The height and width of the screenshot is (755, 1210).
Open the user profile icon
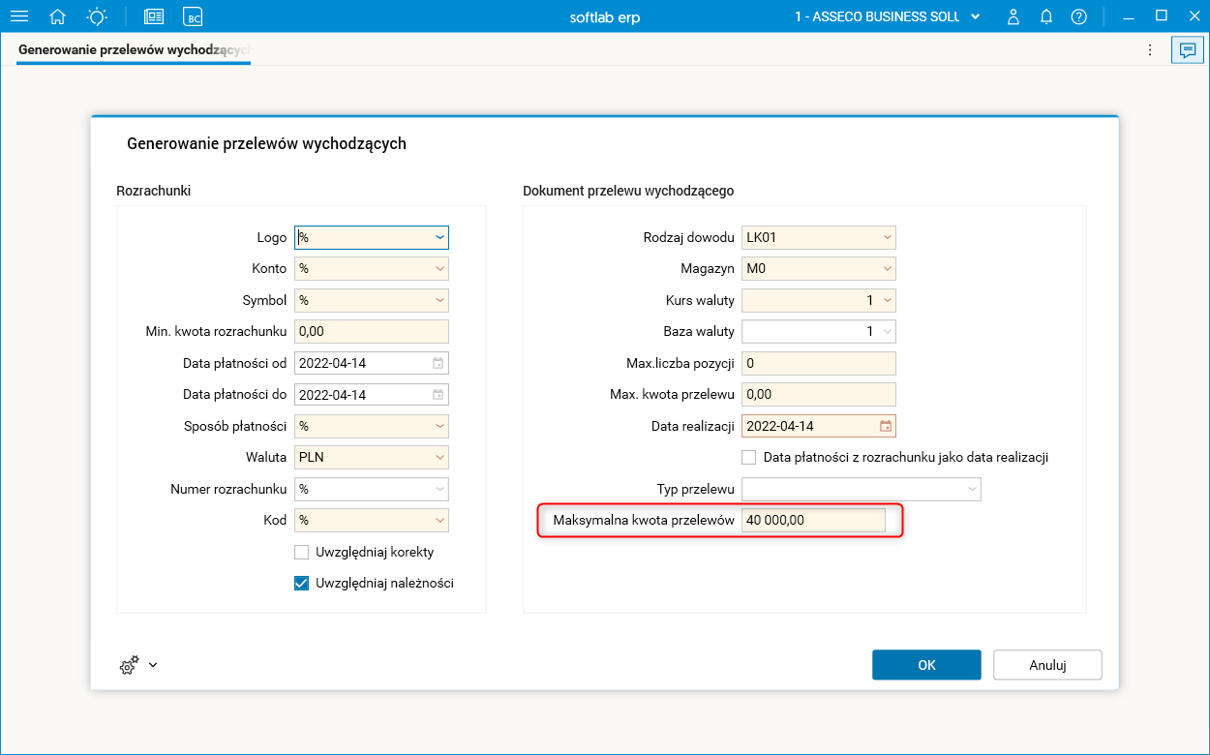(1013, 17)
